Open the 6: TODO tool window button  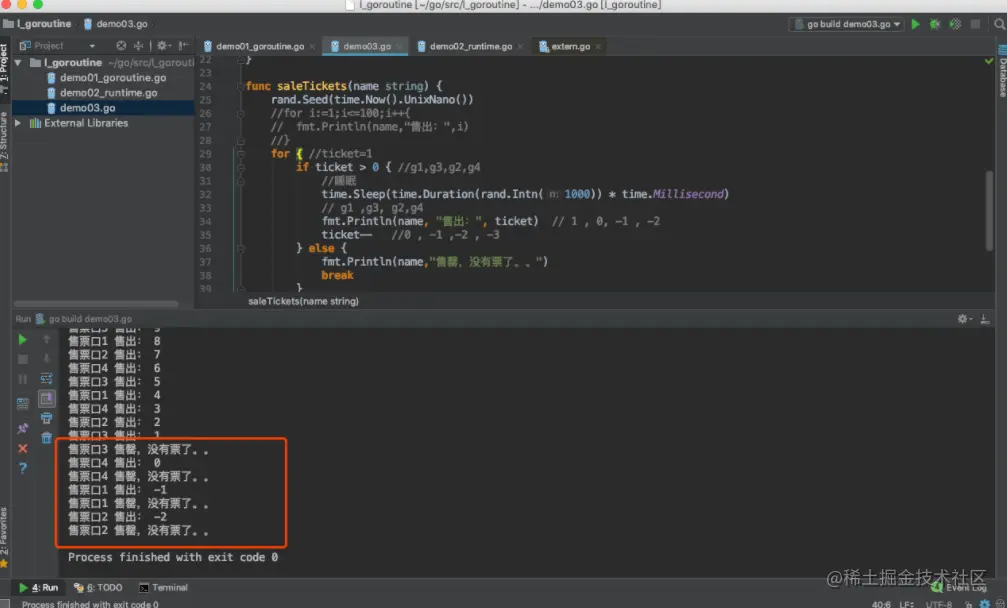[98, 587]
